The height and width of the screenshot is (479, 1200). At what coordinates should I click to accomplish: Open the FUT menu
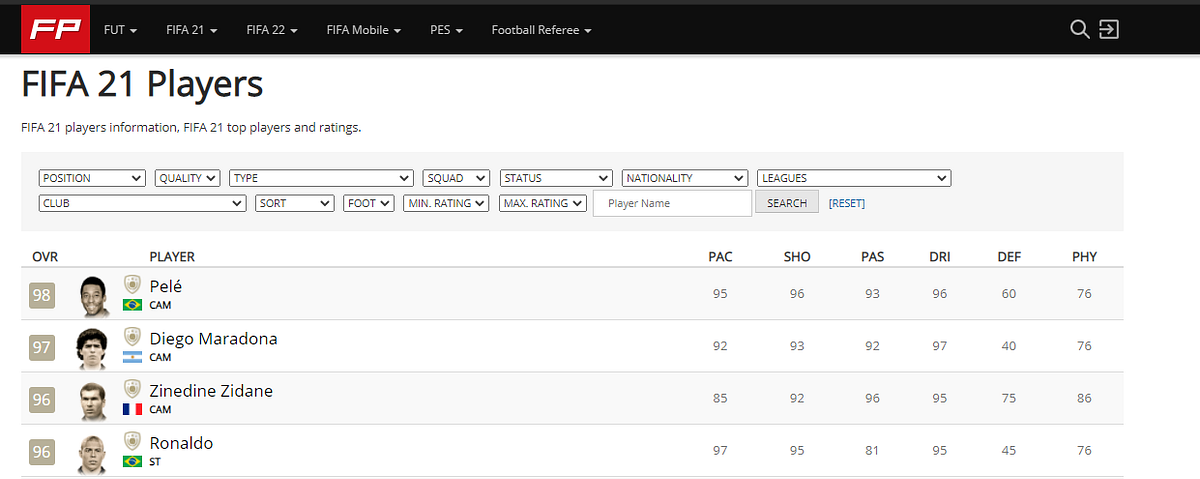pyautogui.click(x=121, y=30)
